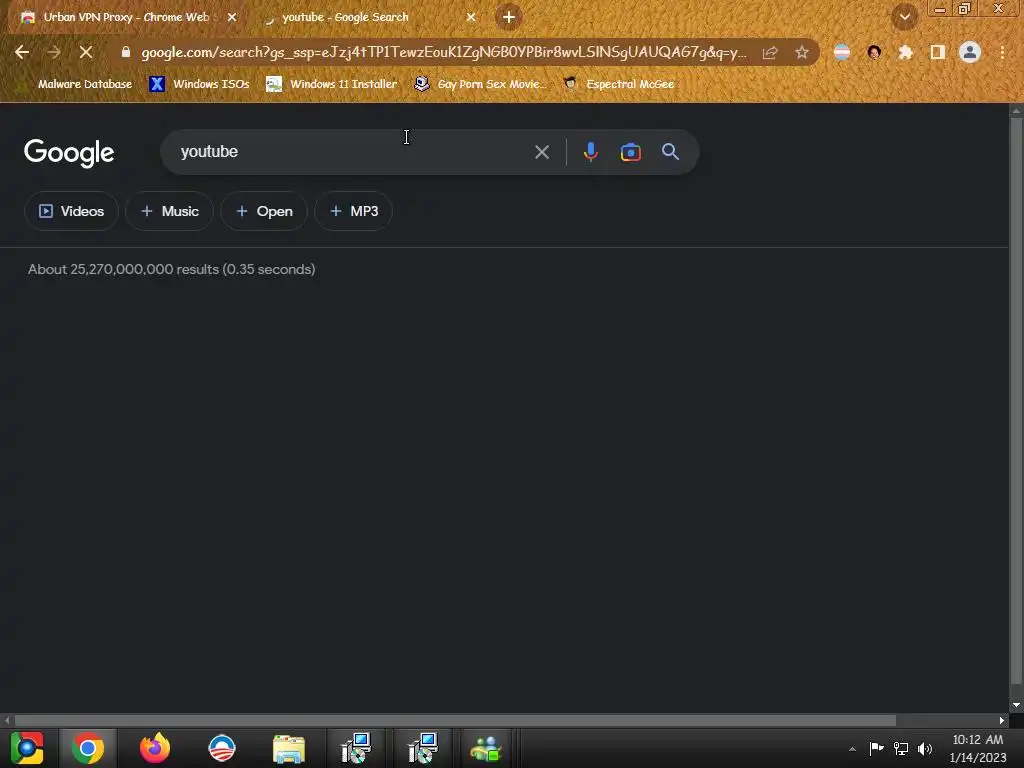Screen dimensions: 1024x768
Task: Click the vertical scrollbar thumb
Action: (x=1016, y=400)
